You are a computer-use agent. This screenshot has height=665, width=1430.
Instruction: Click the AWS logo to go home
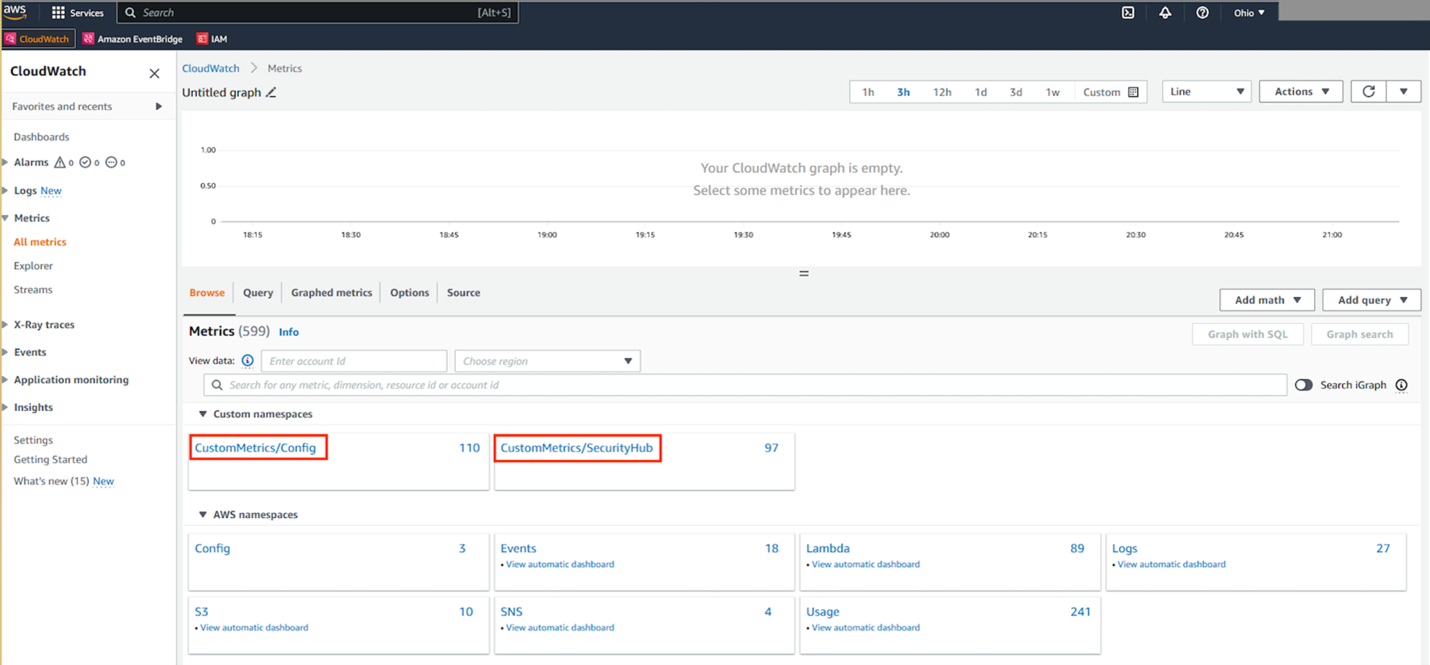(x=14, y=11)
